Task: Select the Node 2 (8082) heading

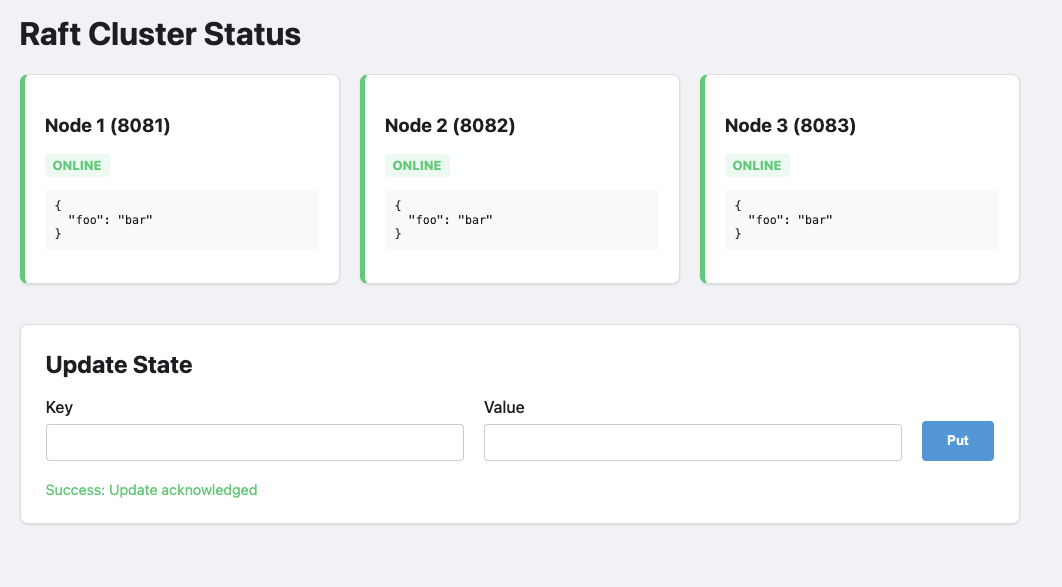Action: 450,126
